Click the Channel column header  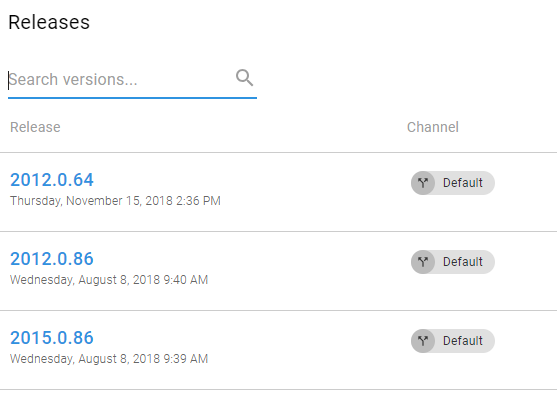433,127
